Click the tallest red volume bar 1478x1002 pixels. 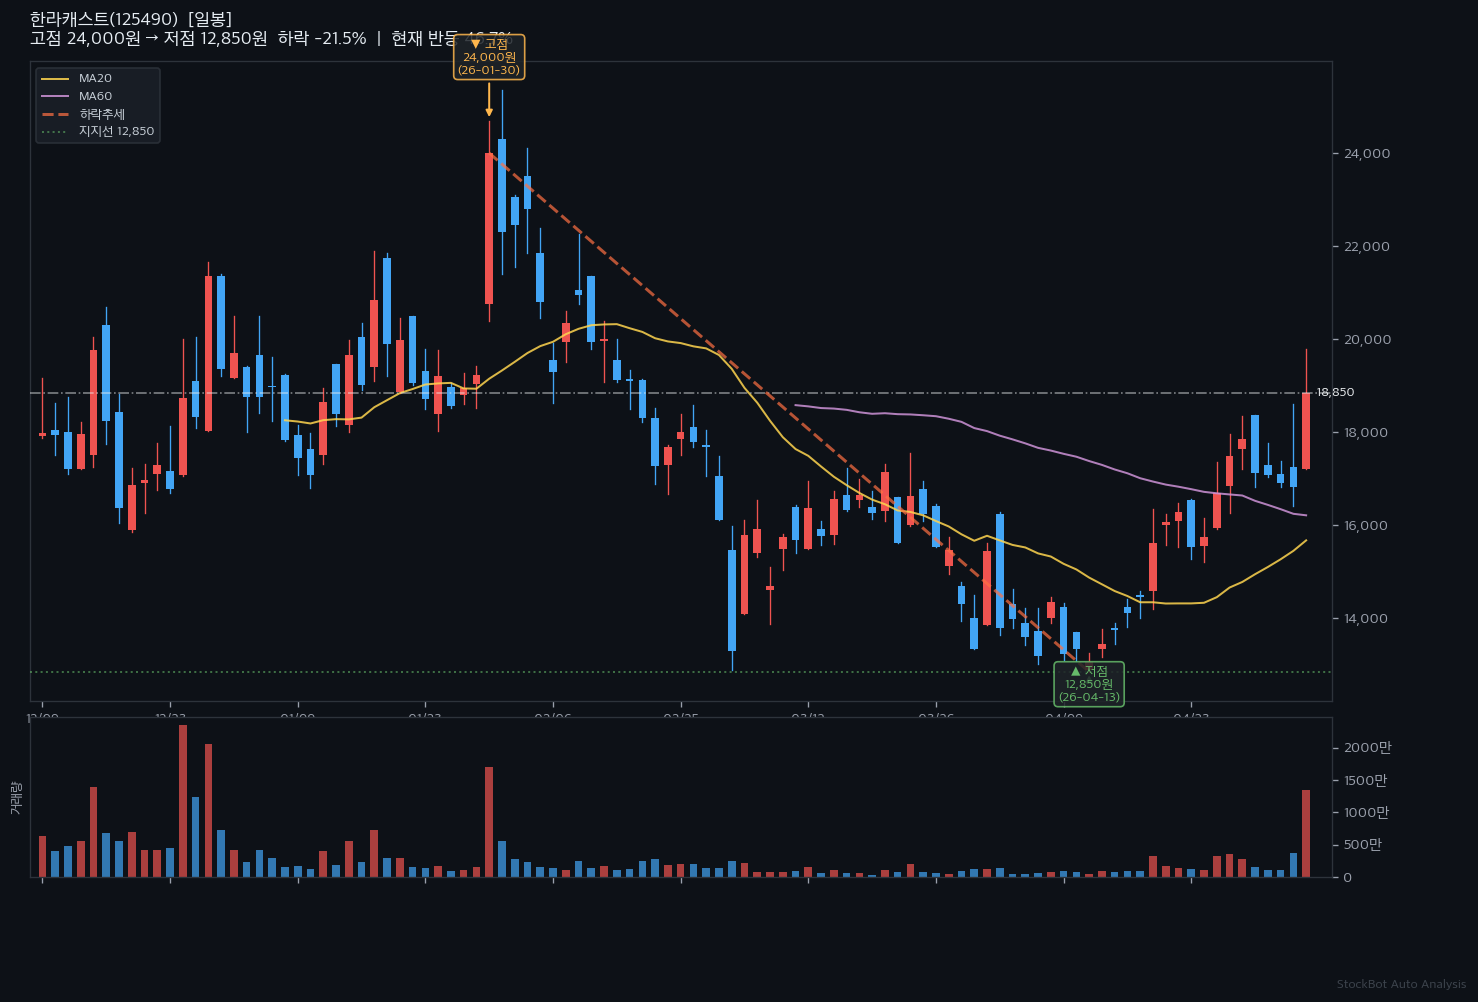pyautogui.click(x=183, y=801)
